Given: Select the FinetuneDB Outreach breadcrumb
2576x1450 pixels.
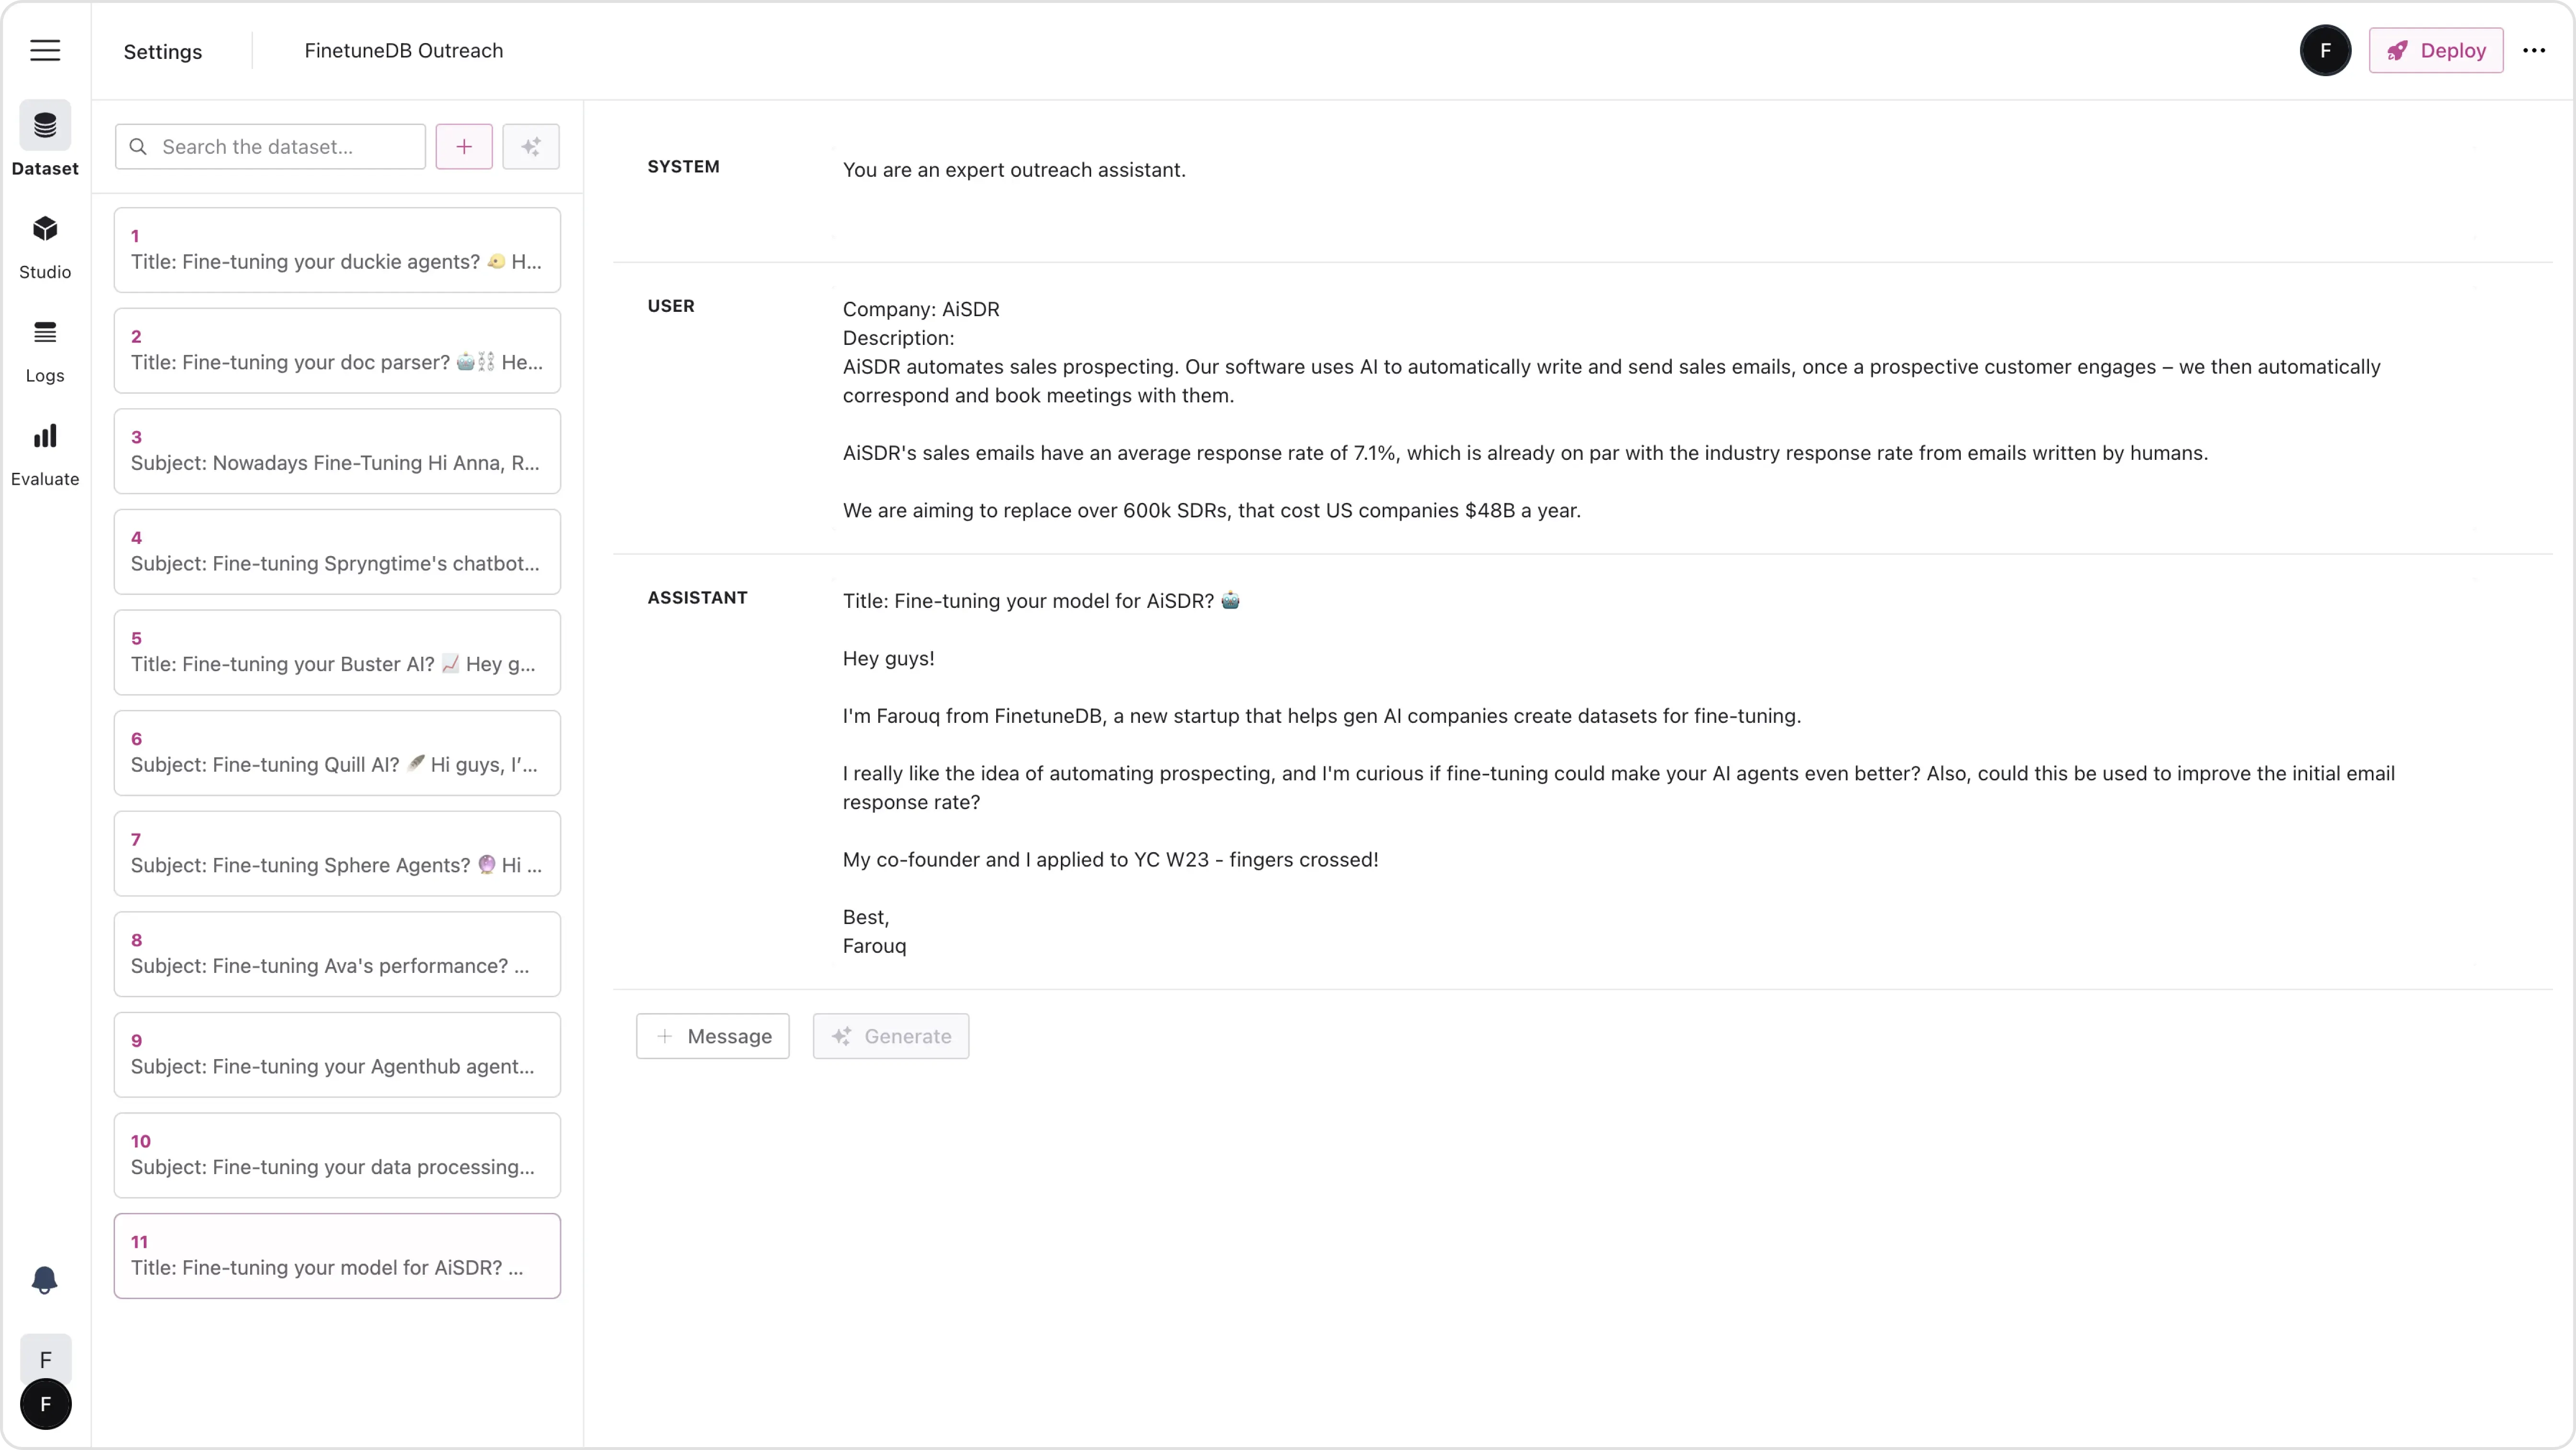Looking at the screenshot, I should tap(403, 51).
